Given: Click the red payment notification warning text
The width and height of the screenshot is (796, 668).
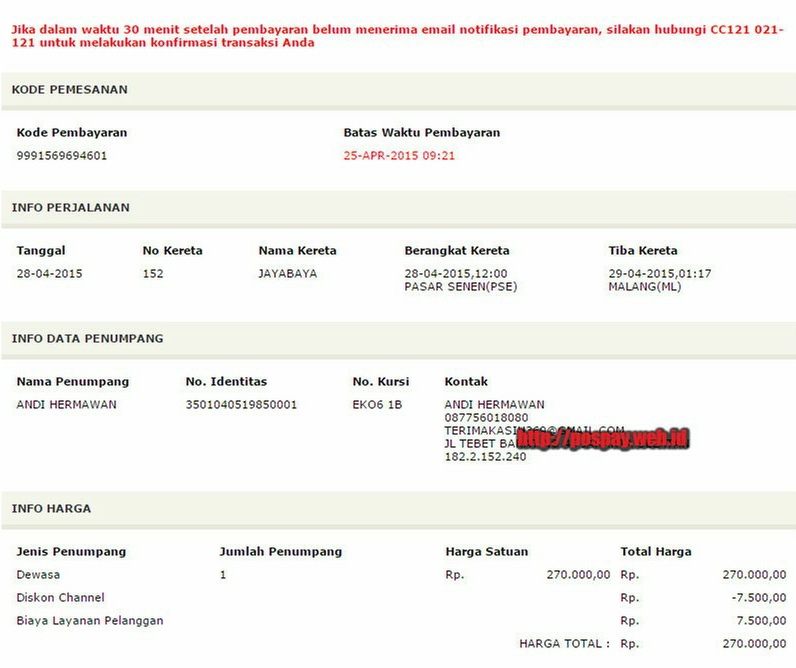Looking at the screenshot, I should coord(397,37).
